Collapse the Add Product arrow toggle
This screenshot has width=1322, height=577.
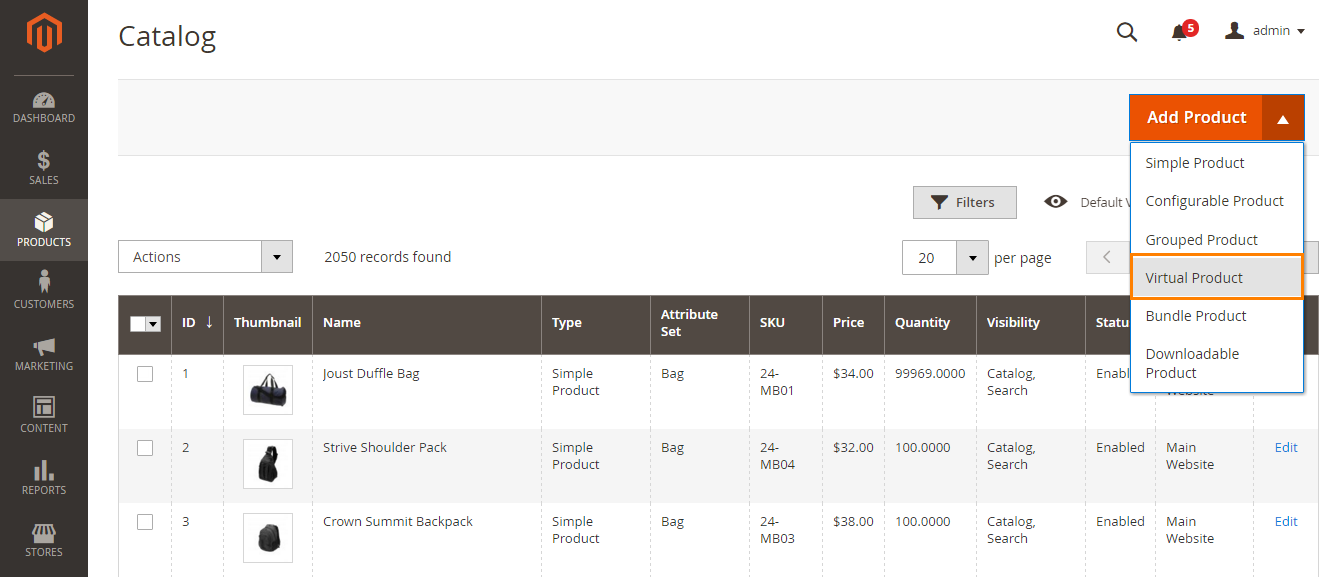pyautogui.click(x=1283, y=118)
